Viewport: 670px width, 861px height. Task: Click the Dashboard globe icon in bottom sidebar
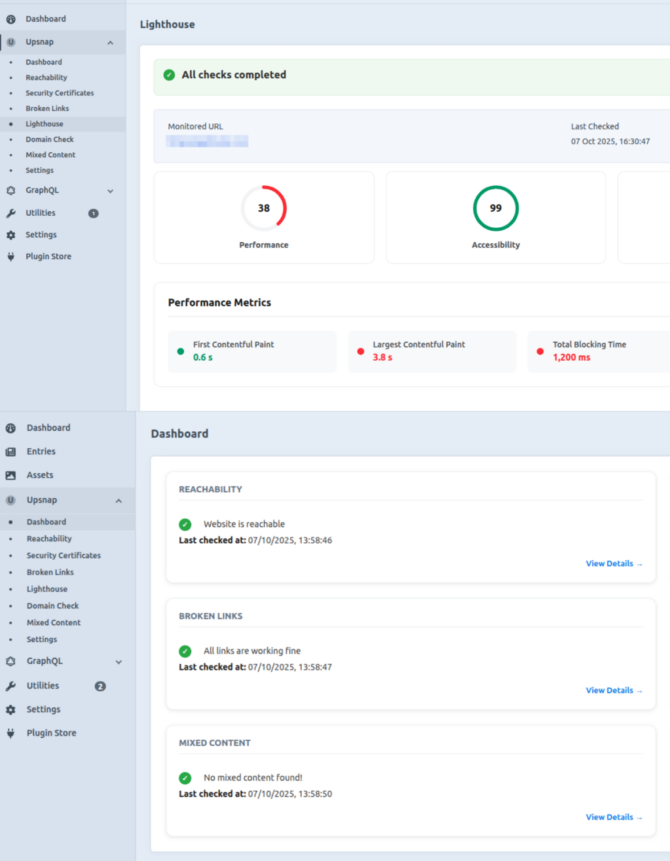(11, 428)
